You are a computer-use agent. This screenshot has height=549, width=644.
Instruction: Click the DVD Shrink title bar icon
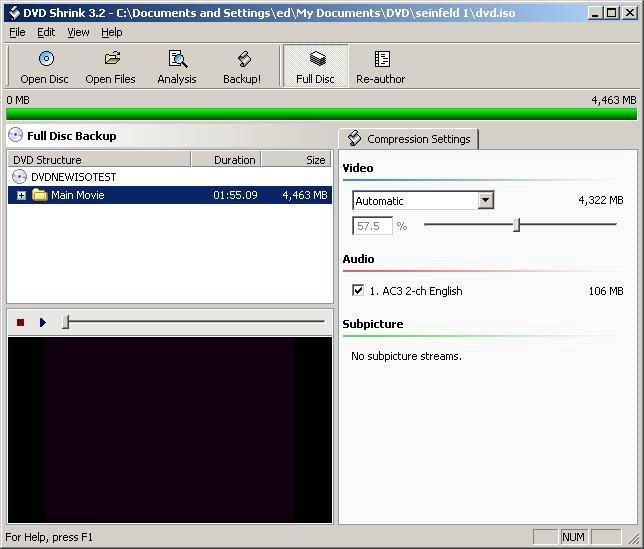click(14, 13)
